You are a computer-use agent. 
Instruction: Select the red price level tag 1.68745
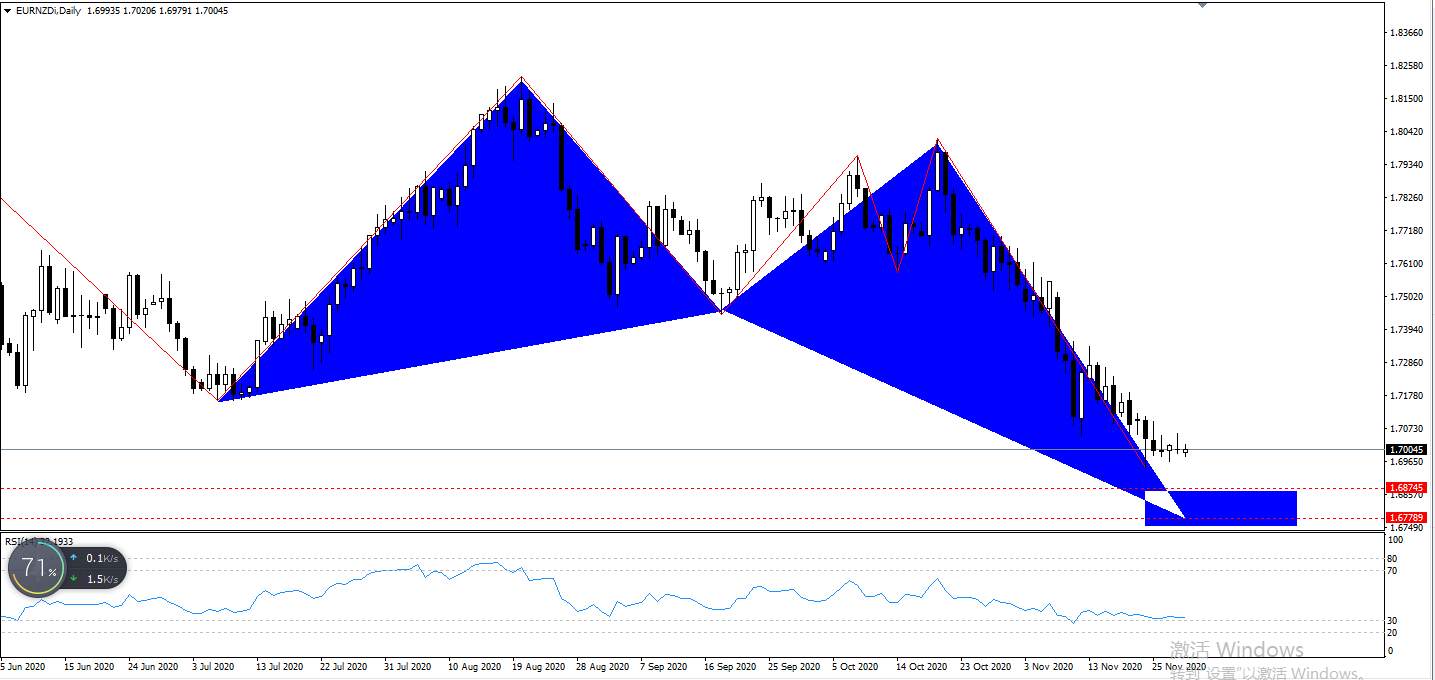pyautogui.click(x=1407, y=488)
